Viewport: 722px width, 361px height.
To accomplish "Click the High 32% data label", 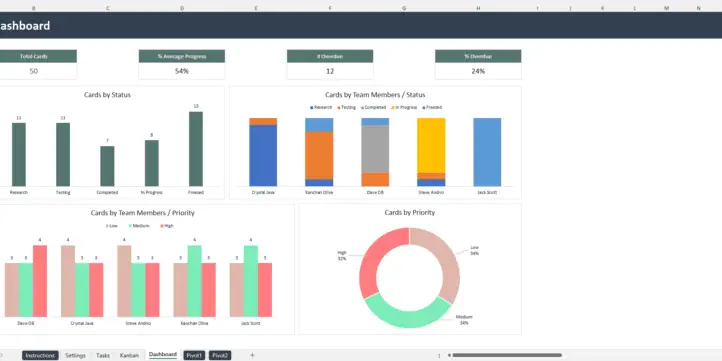I will [342, 256].
